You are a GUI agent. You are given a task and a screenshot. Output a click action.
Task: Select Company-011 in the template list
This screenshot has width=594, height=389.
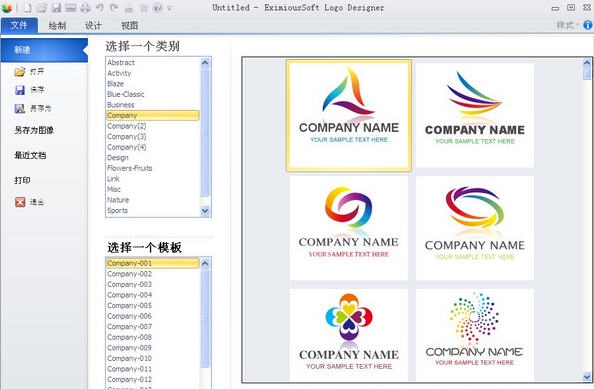click(153, 369)
